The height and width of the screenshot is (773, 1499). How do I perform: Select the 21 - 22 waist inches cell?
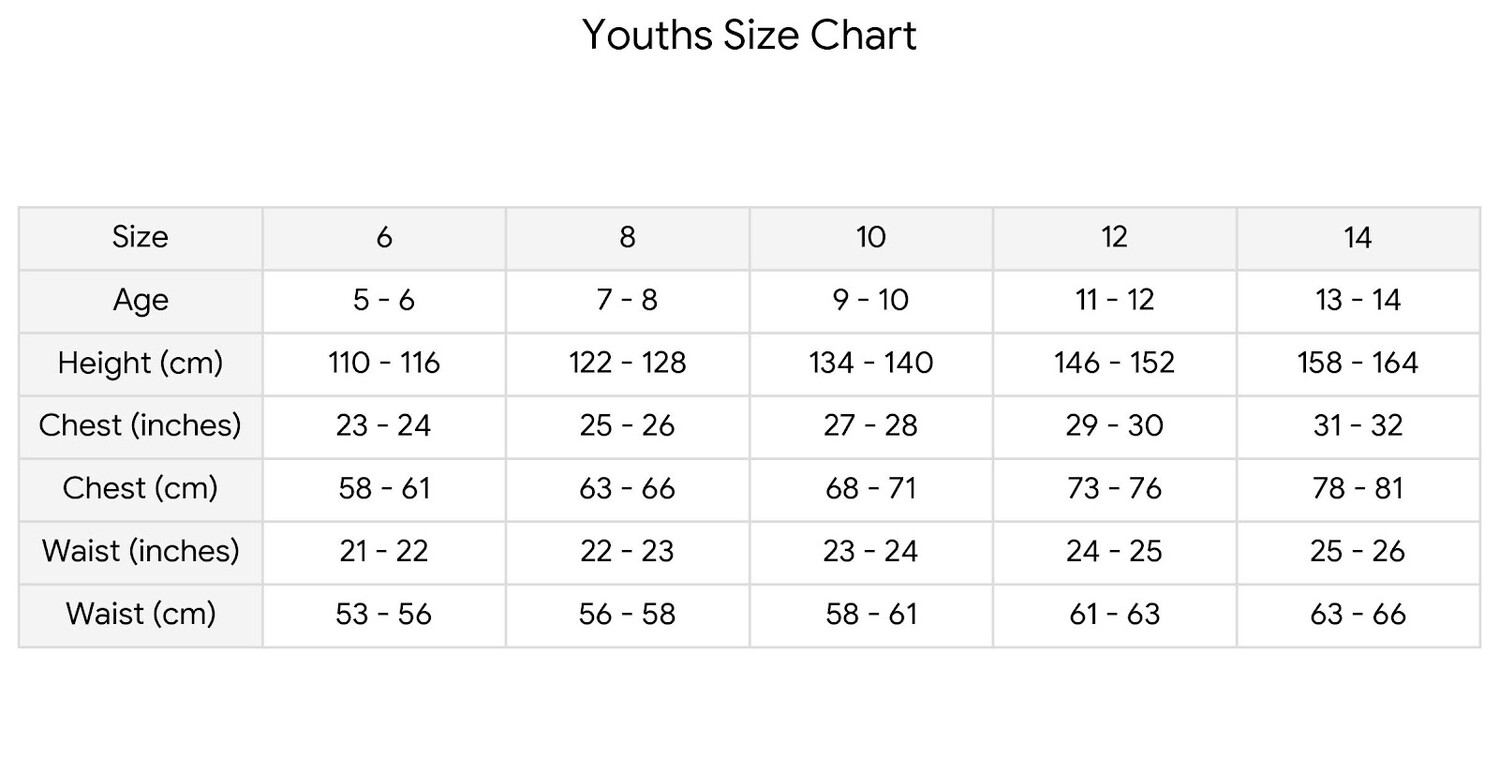coord(384,551)
